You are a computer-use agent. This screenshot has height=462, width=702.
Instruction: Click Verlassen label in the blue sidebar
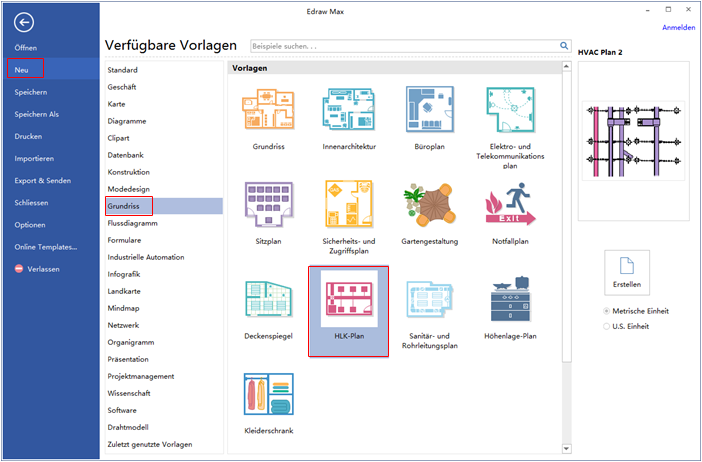pyautogui.click(x=43, y=269)
